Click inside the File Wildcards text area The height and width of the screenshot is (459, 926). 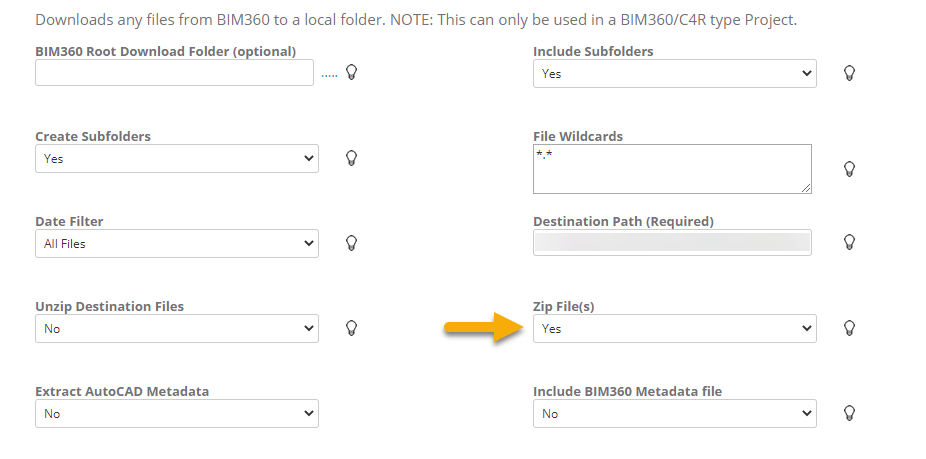click(671, 168)
